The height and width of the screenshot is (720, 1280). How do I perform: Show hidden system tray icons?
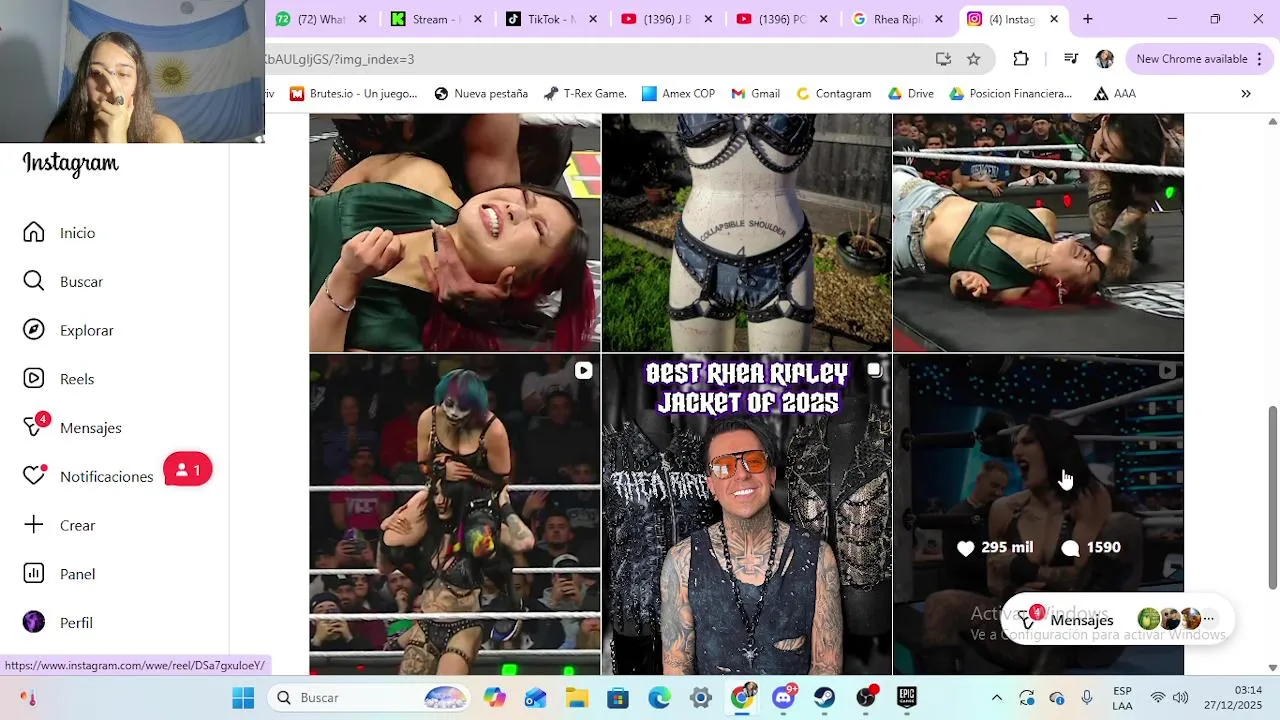tap(996, 698)
